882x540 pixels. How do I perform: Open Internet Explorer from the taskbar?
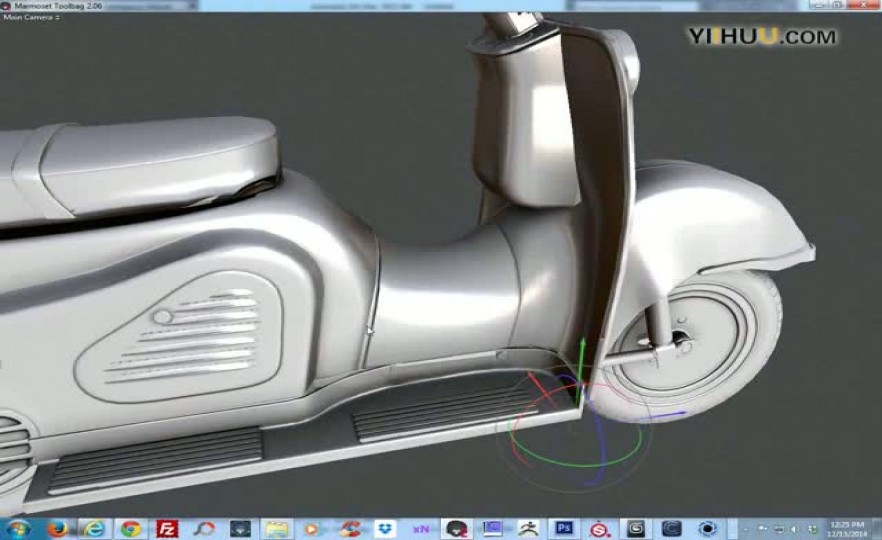(94, 529)
